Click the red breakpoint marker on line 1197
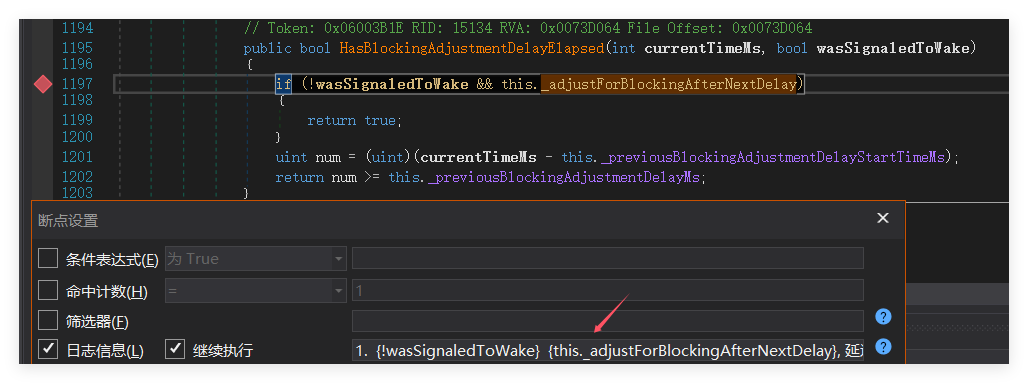 43,84
